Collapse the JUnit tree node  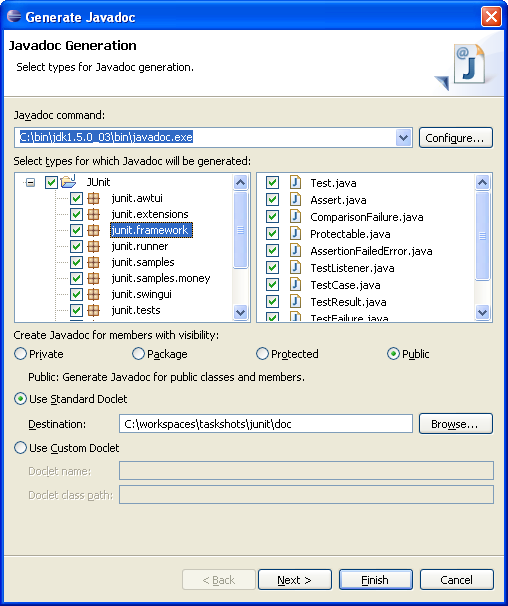click(x=30, y=182)
